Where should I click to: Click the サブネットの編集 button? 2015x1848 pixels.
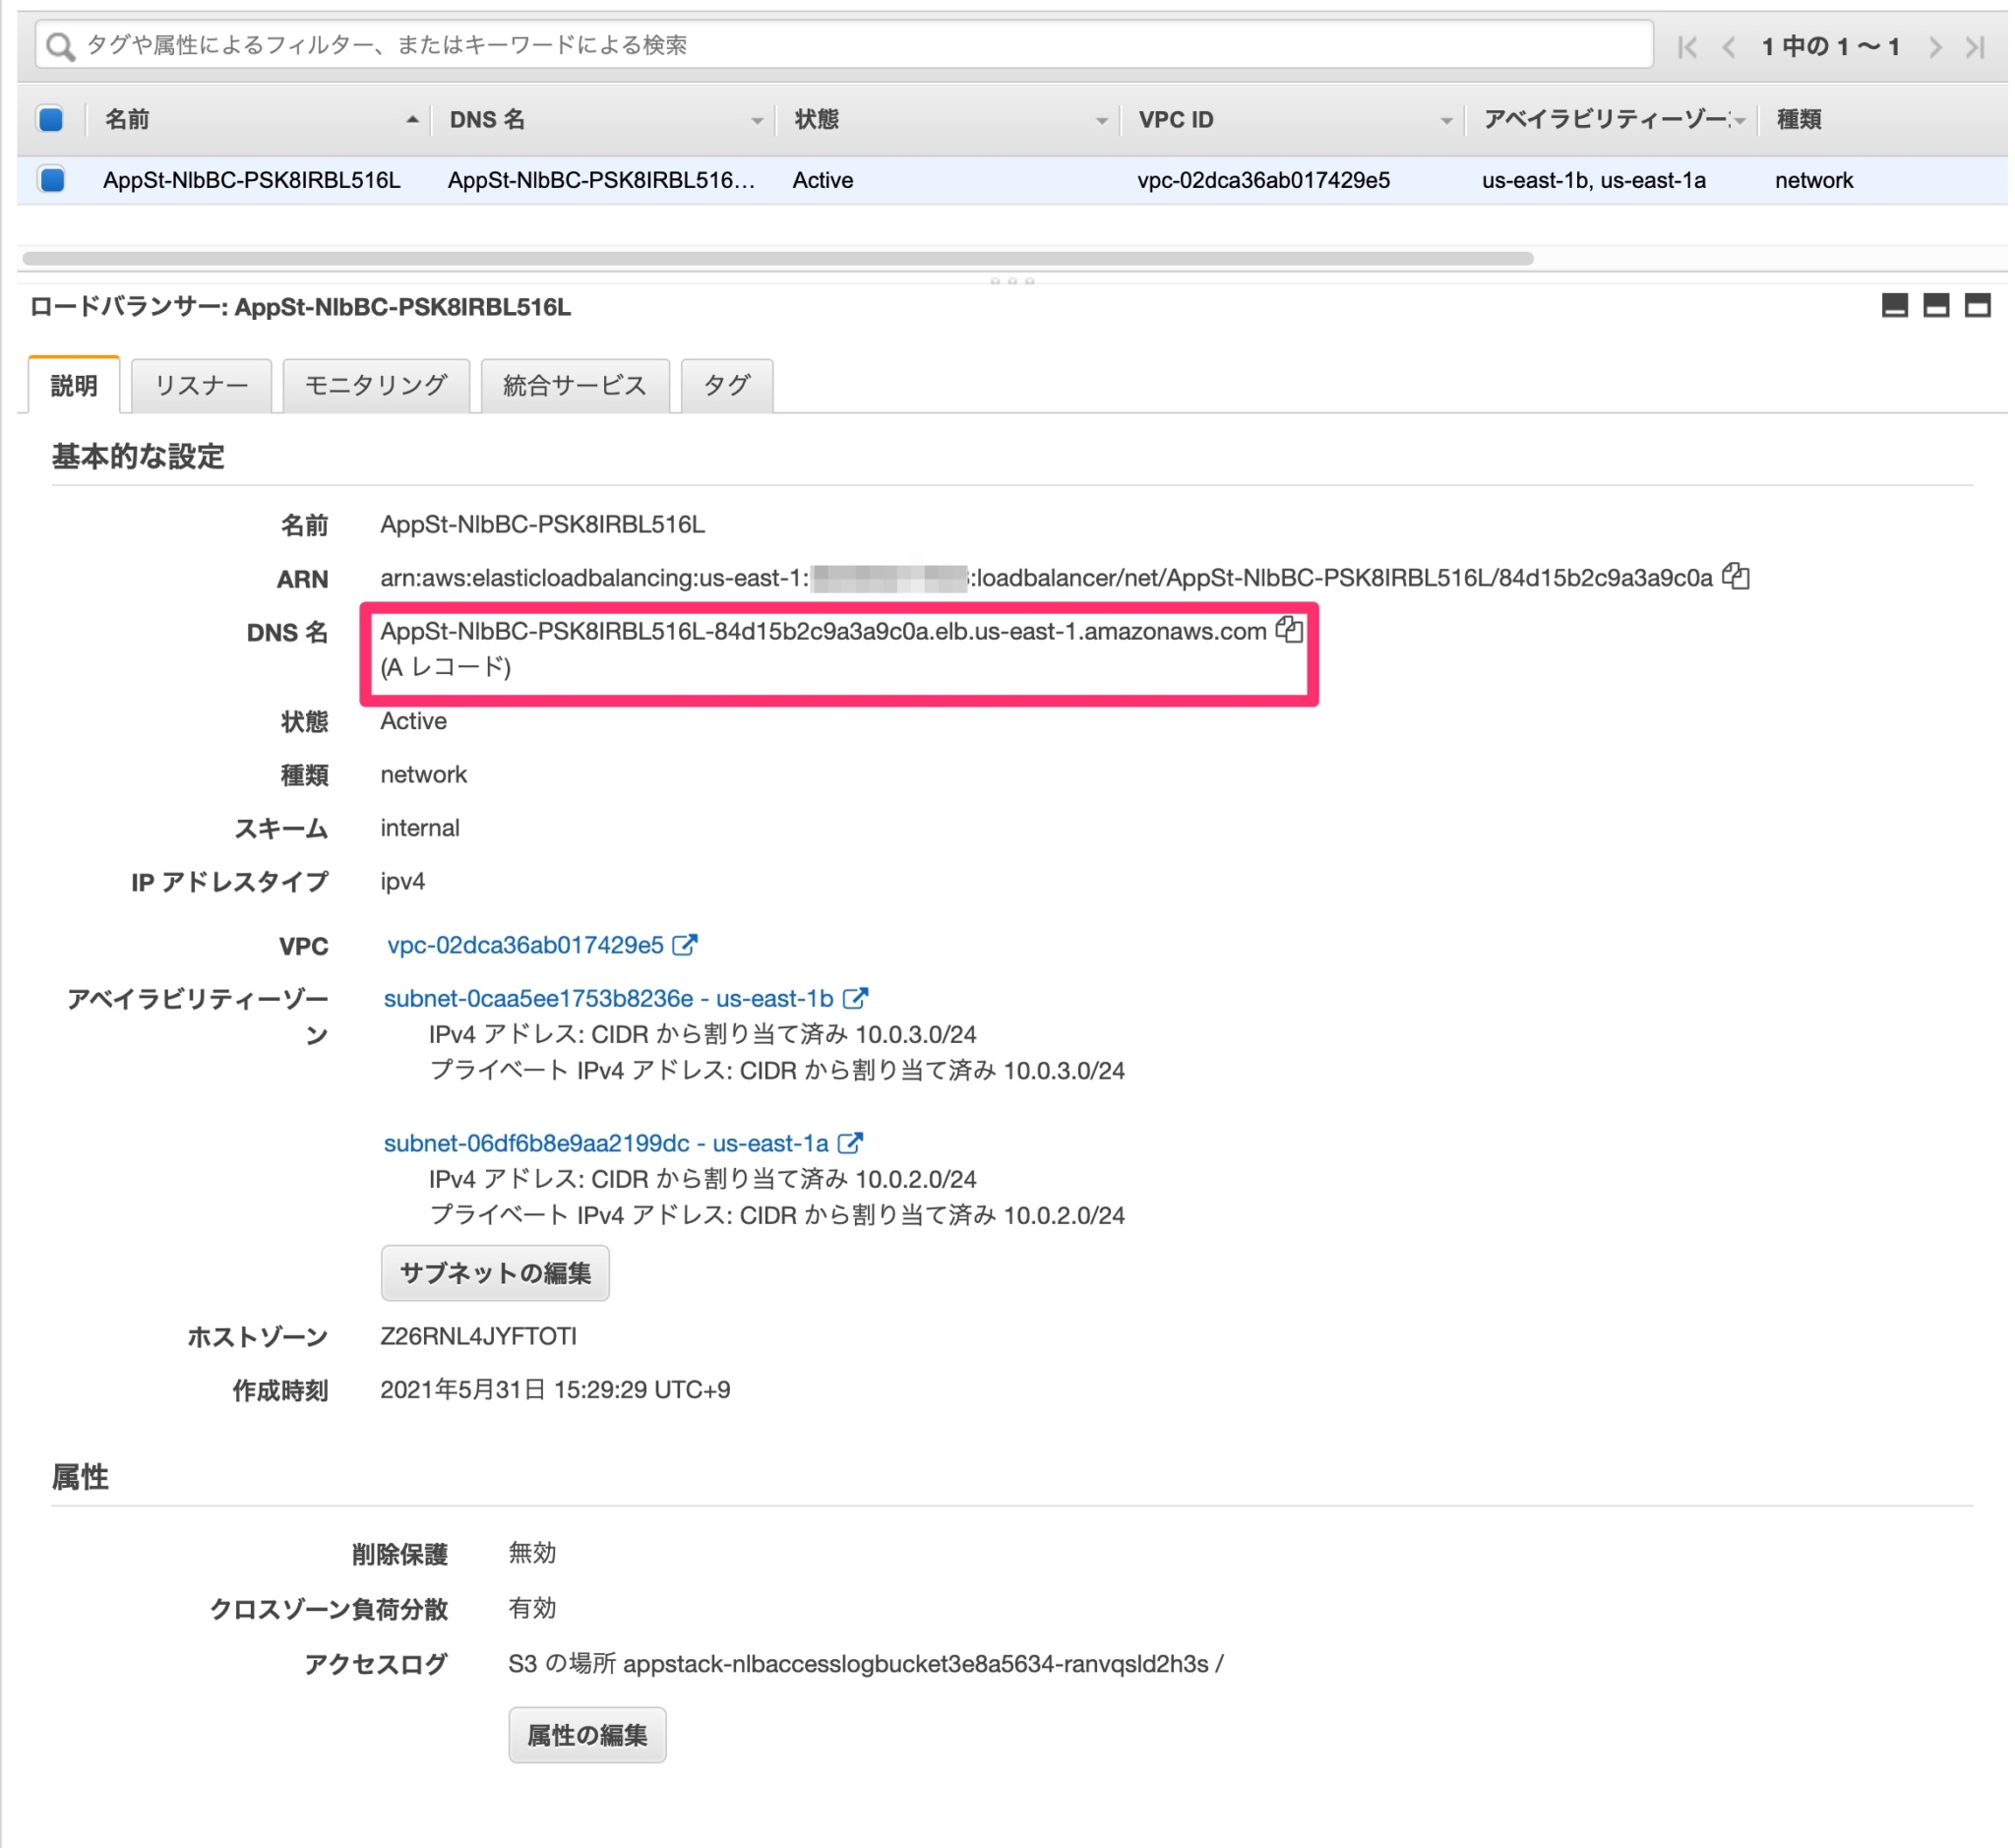pyautogui.click(x=494, y=1272)
